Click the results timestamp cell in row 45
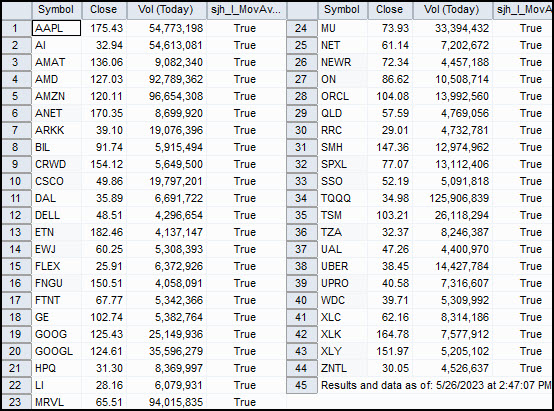The image size is (554, 411). pos(435,385)
